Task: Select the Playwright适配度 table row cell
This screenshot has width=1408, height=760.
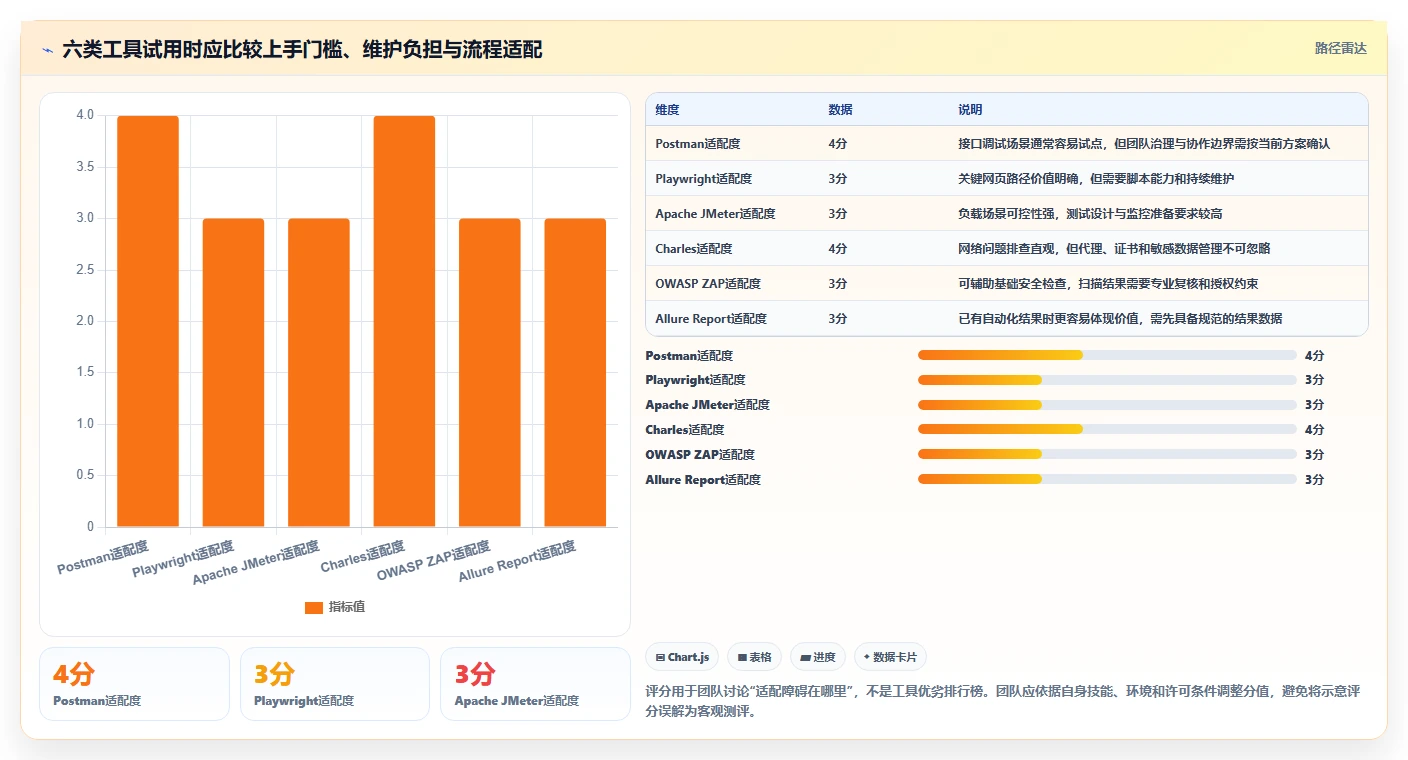Action: (703, 179)
